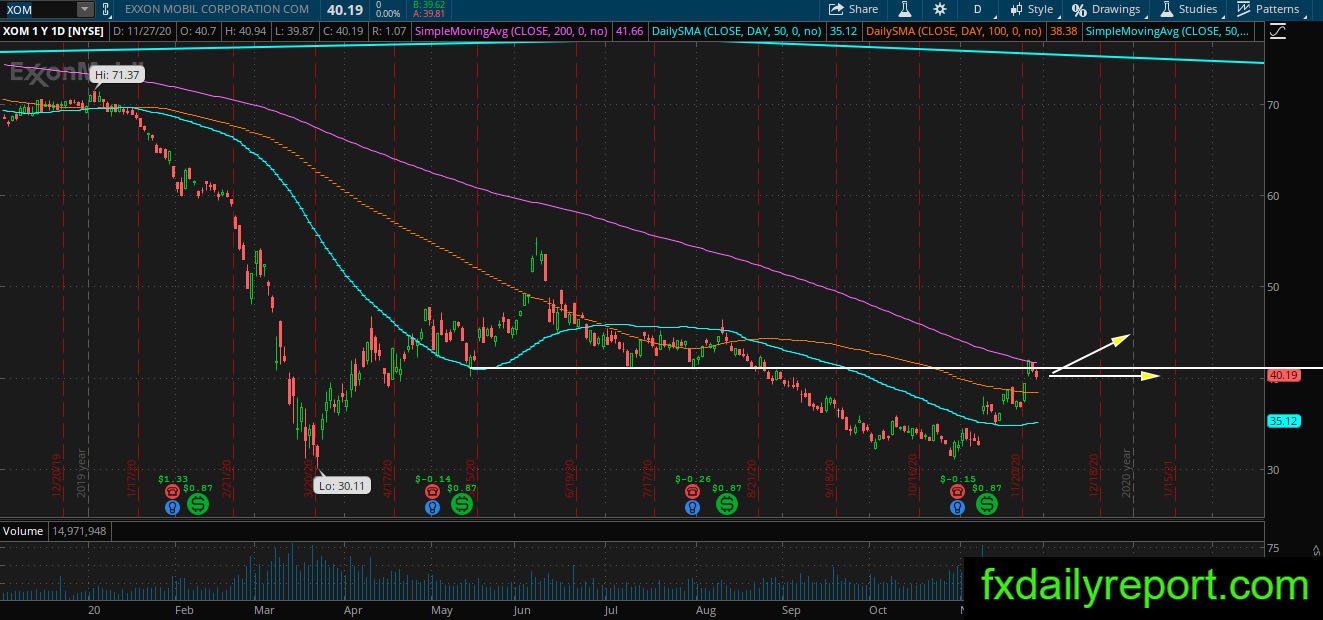1323x620 pixels.
Task: Click SimpleMovingAvg (CLOSE, 200) study label
Action: click(510, 31)
